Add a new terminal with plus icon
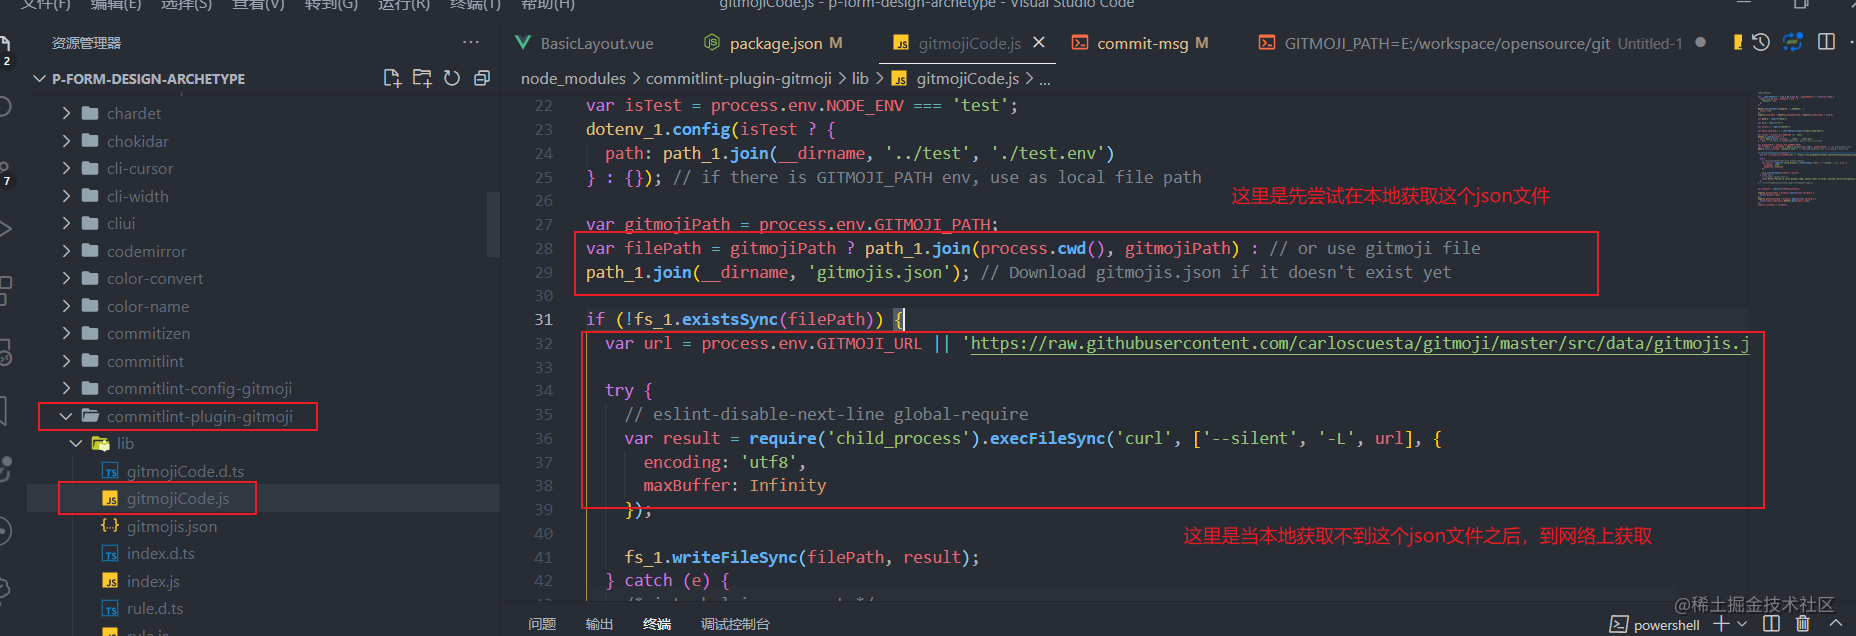The height and width of the screenshot is (636, 1856). point(1721,624)
